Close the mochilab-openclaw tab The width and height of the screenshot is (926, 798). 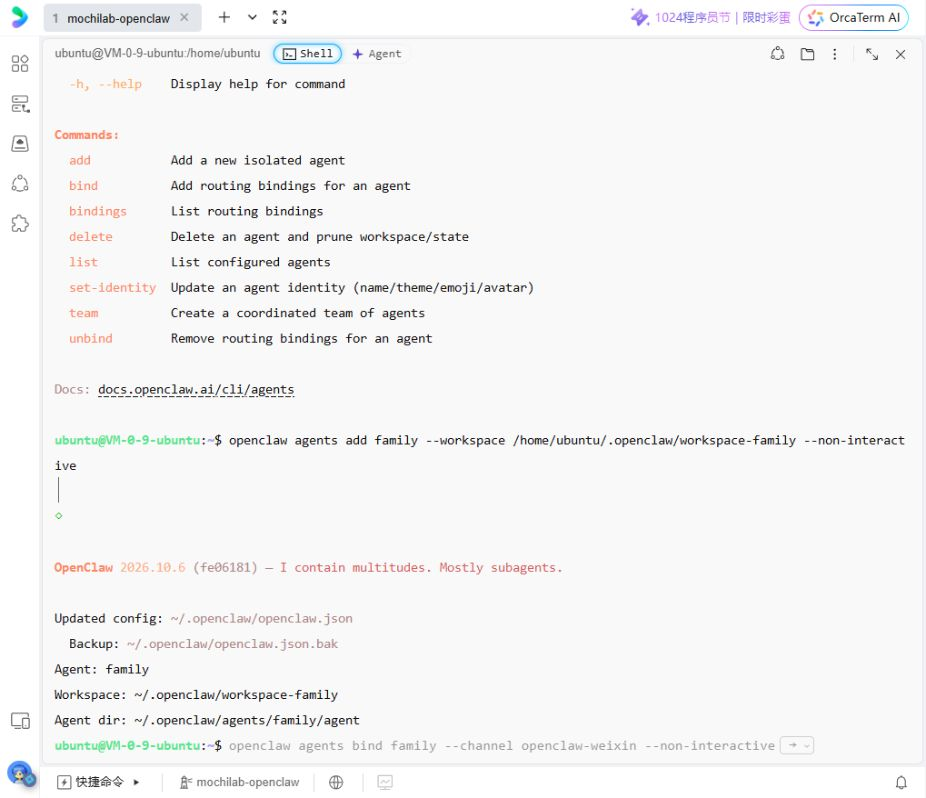[185, 18]
